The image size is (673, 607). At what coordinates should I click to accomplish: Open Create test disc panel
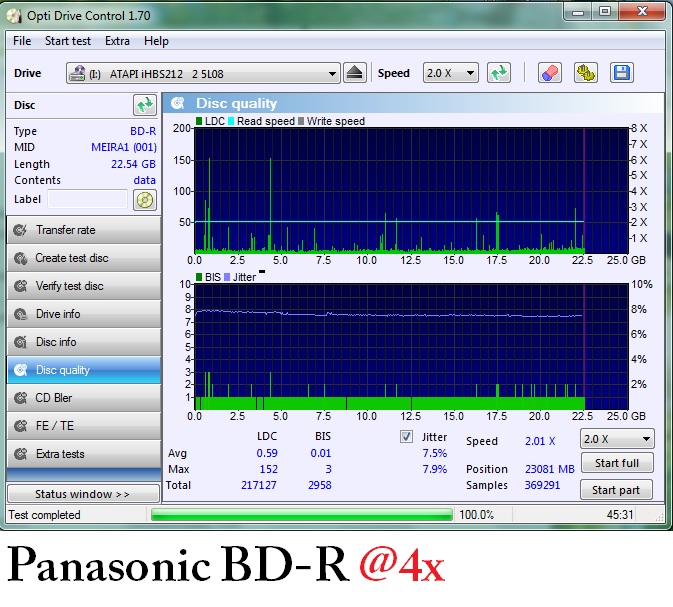coord(84,258)
